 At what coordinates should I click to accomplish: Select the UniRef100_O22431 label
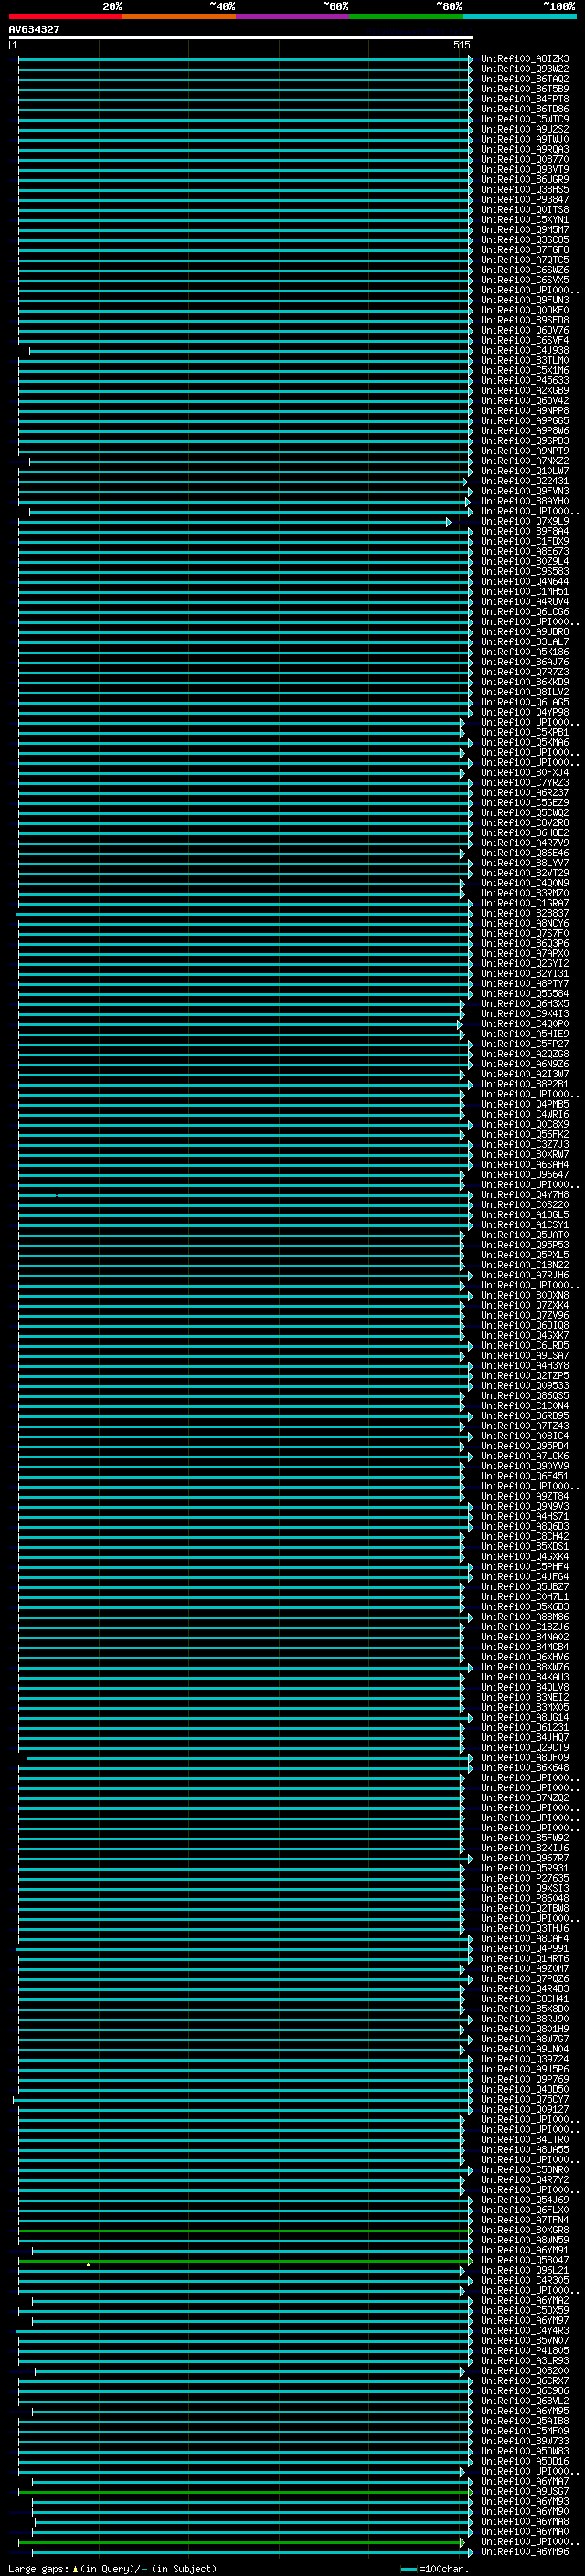tap(525, 481)
